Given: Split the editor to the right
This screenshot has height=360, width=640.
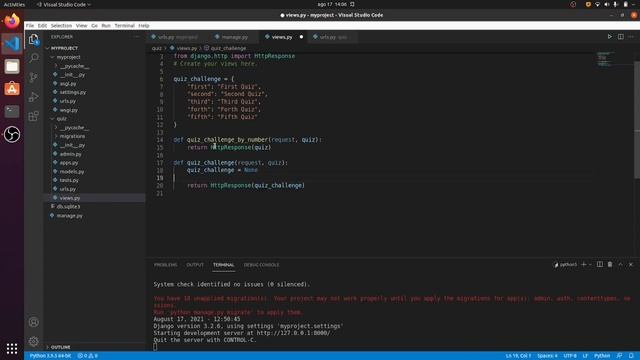Looking at the screenshot, I should tap(620, 37).
